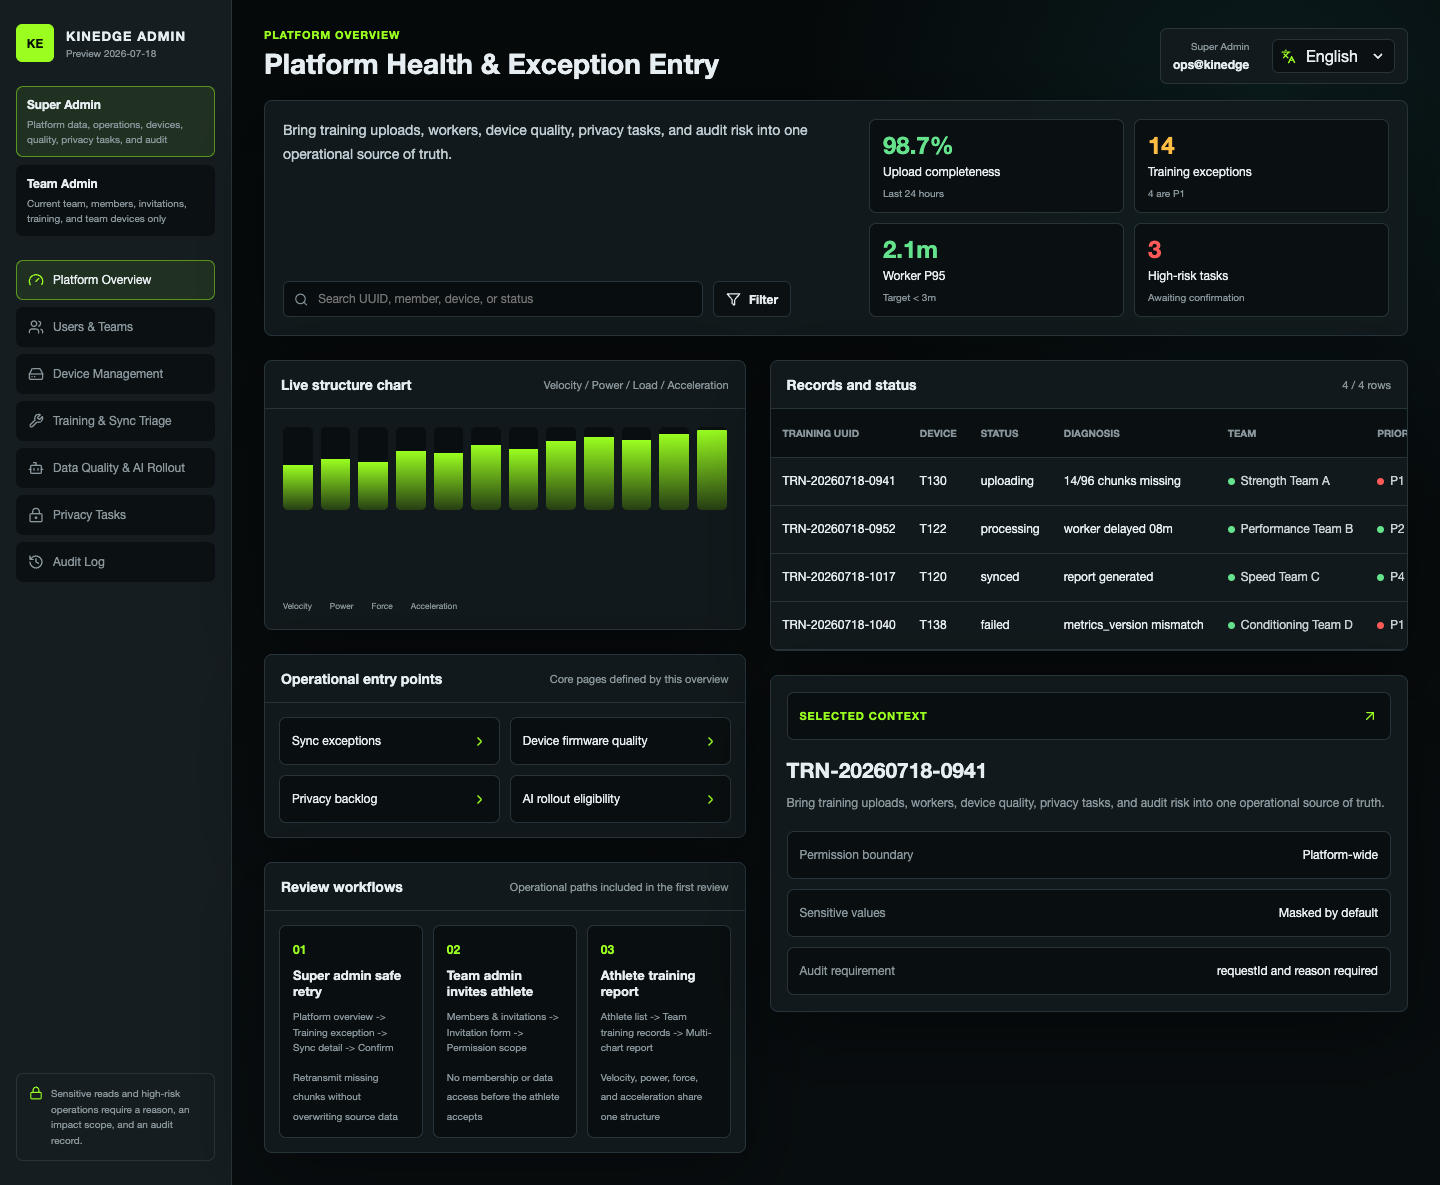Click the Device firmware quality chevron
The image size is (1440, 1185).
[710, 741]
